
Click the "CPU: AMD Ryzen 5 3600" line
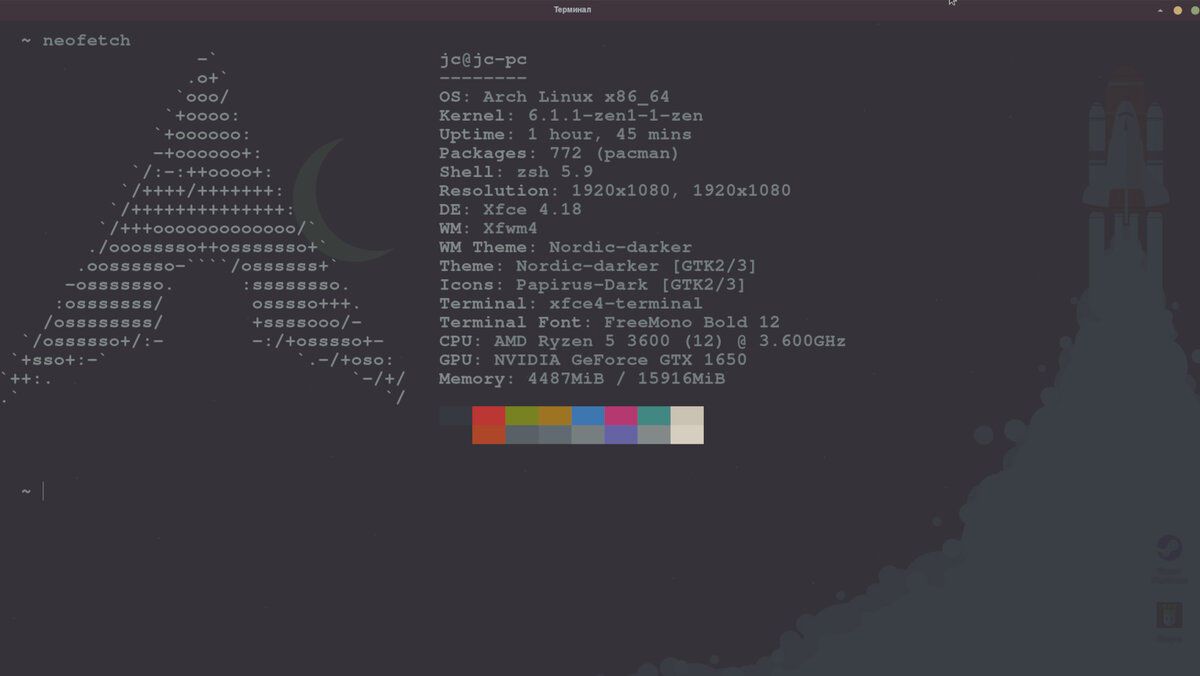tap(642, 341)
